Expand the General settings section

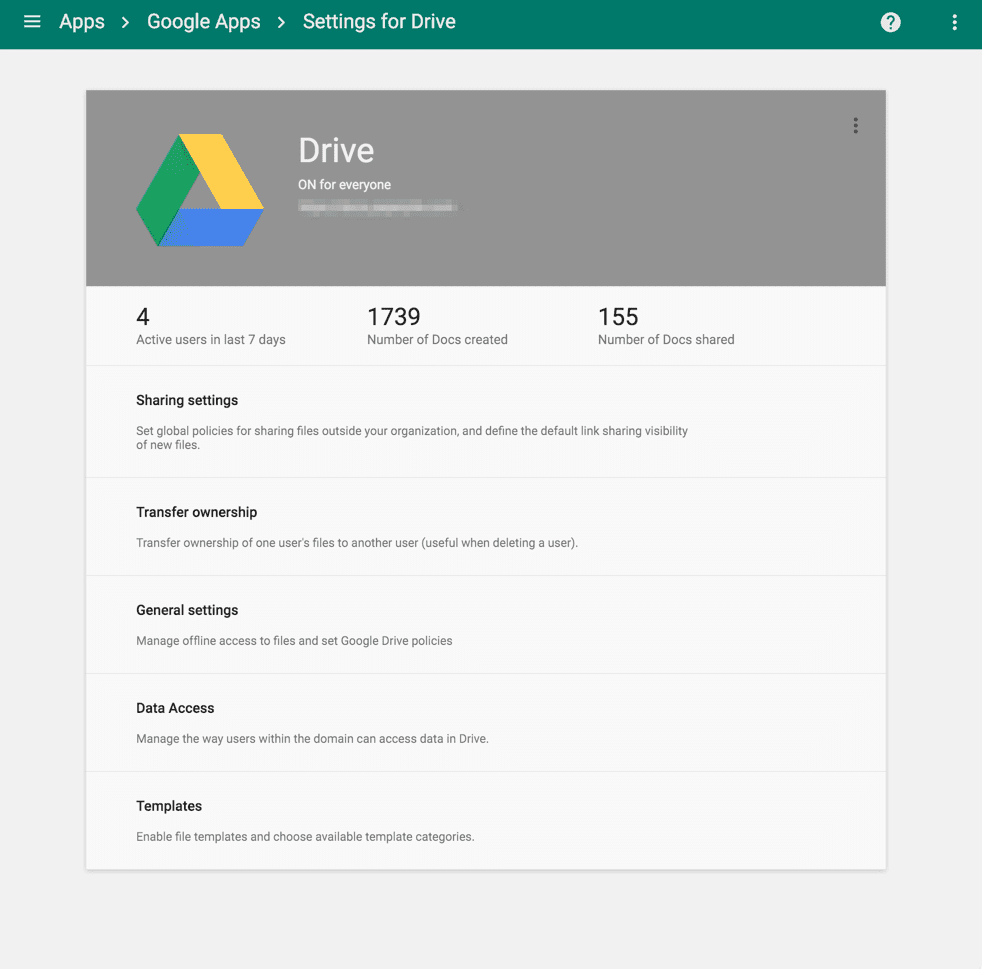coord(187,610)
